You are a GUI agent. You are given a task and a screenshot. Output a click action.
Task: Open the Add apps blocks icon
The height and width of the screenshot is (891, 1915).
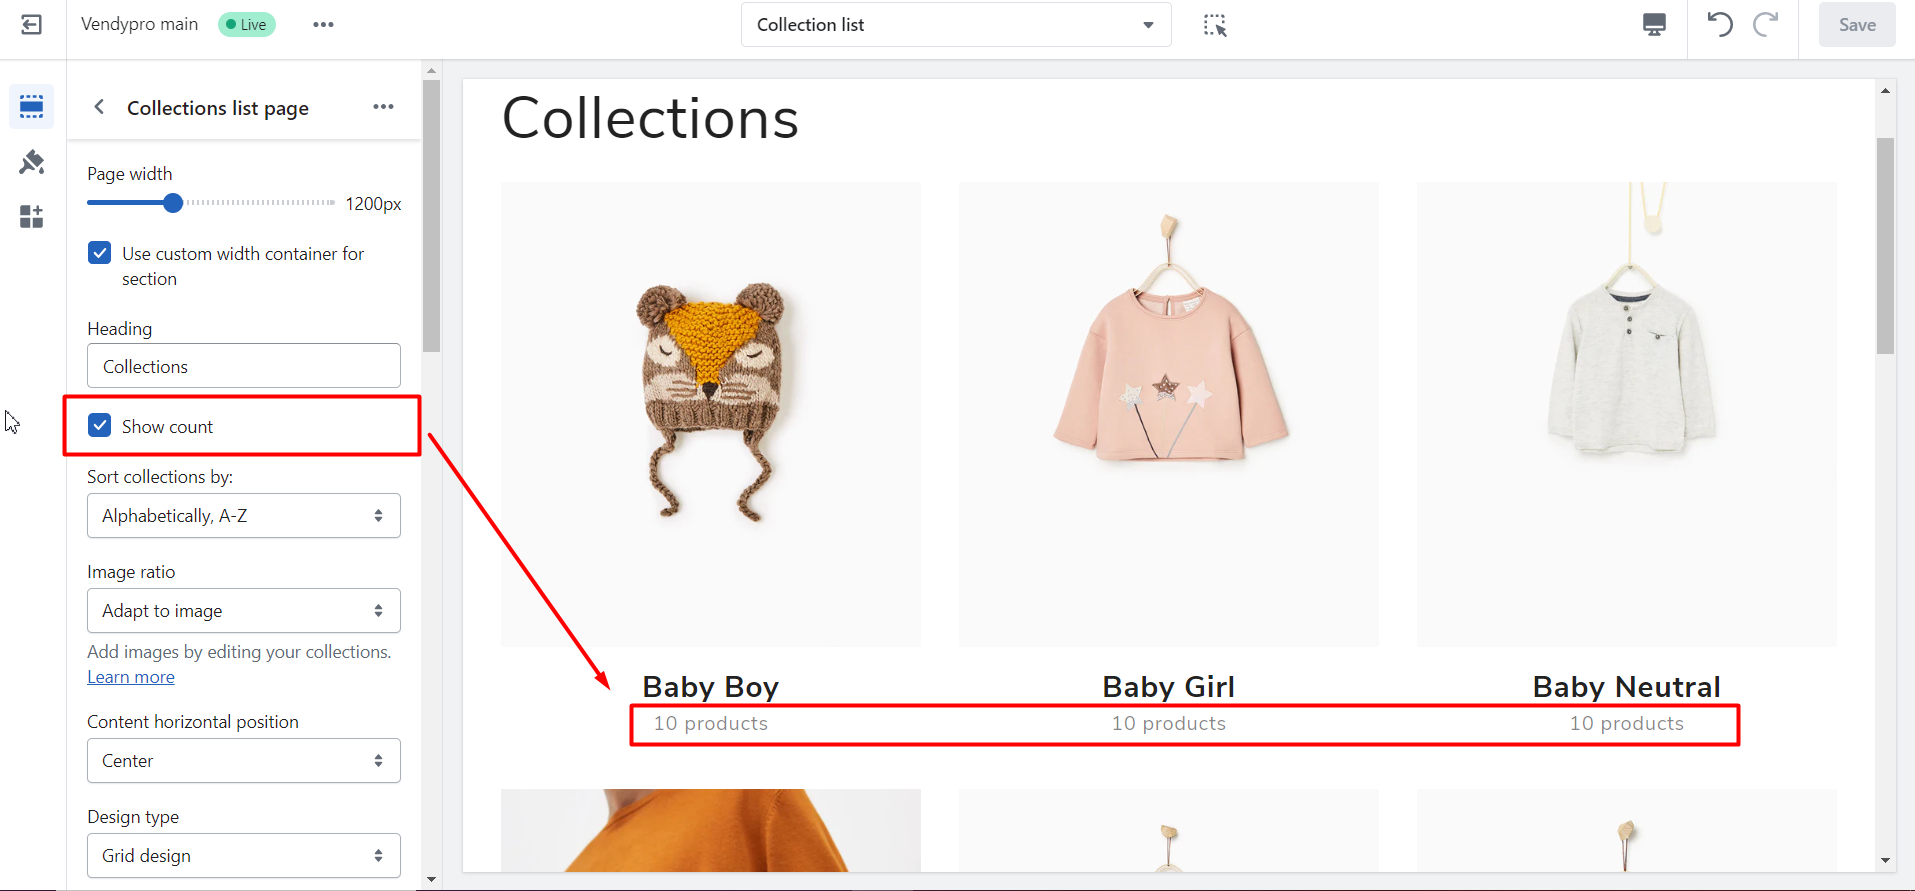pos(32,216)
